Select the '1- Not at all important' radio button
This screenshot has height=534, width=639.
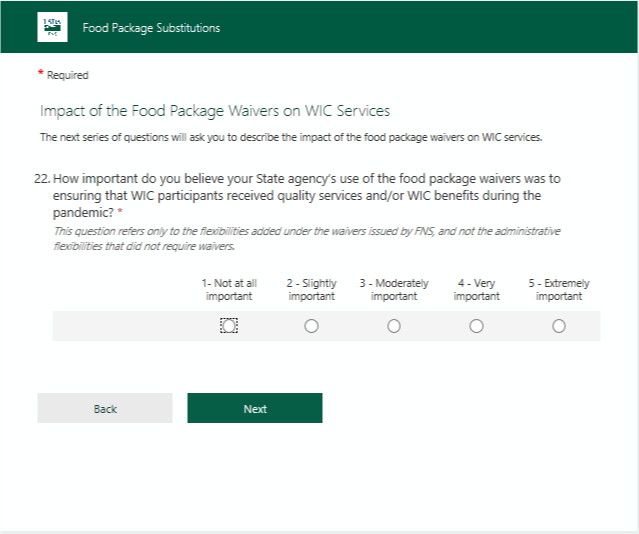[229, 326]
